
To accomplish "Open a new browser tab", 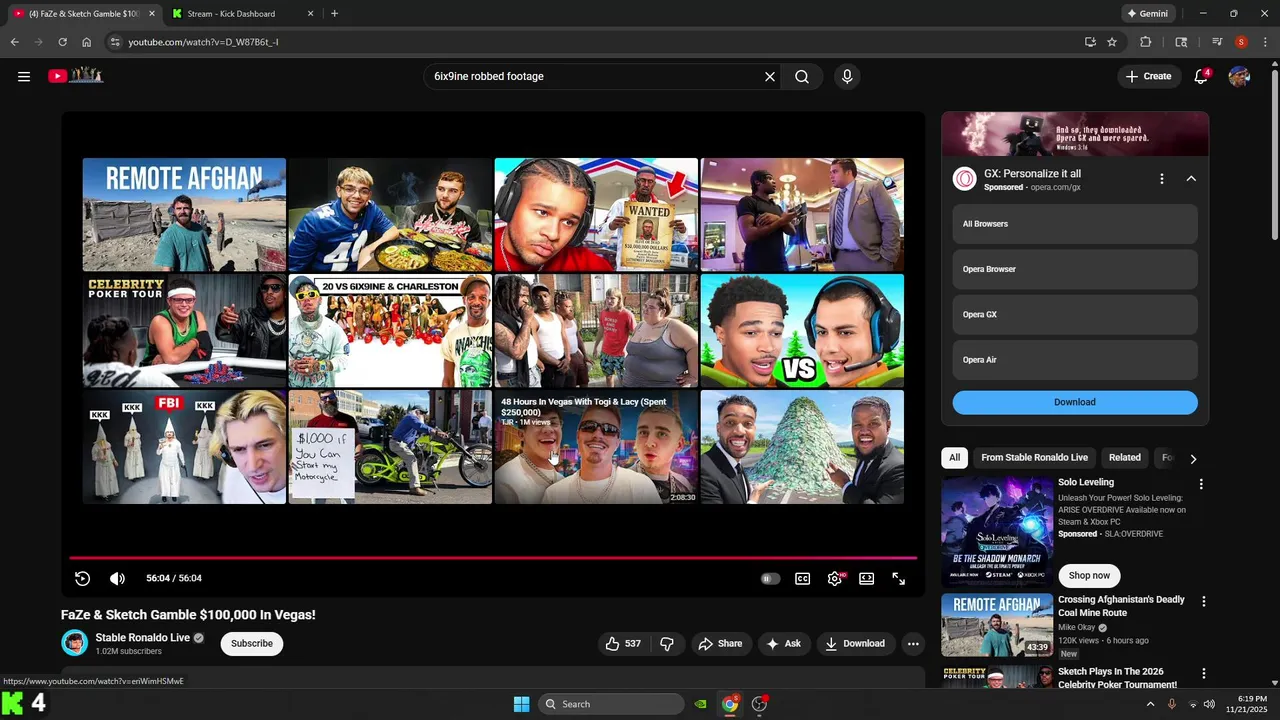I will (334, 14).
